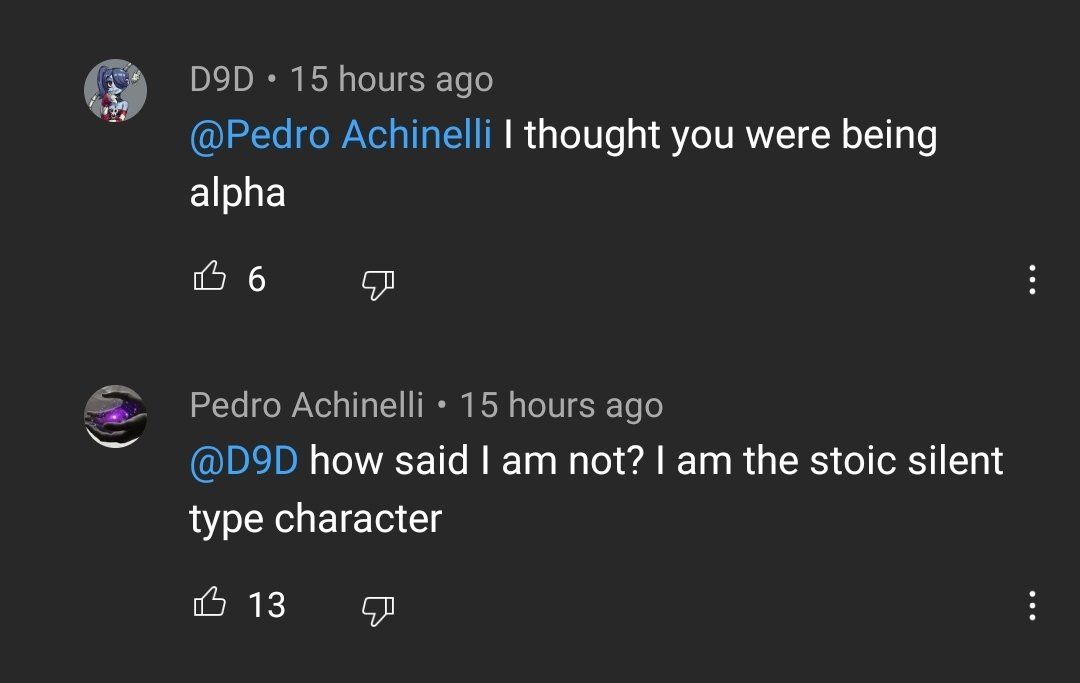Click the timestamp next to D9D's name
Viewport: 1080px width, 683px height.
tap(391, 79)
